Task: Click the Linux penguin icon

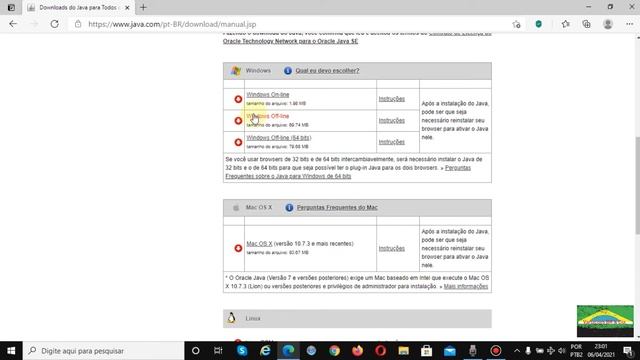Action: pos(231,318)
